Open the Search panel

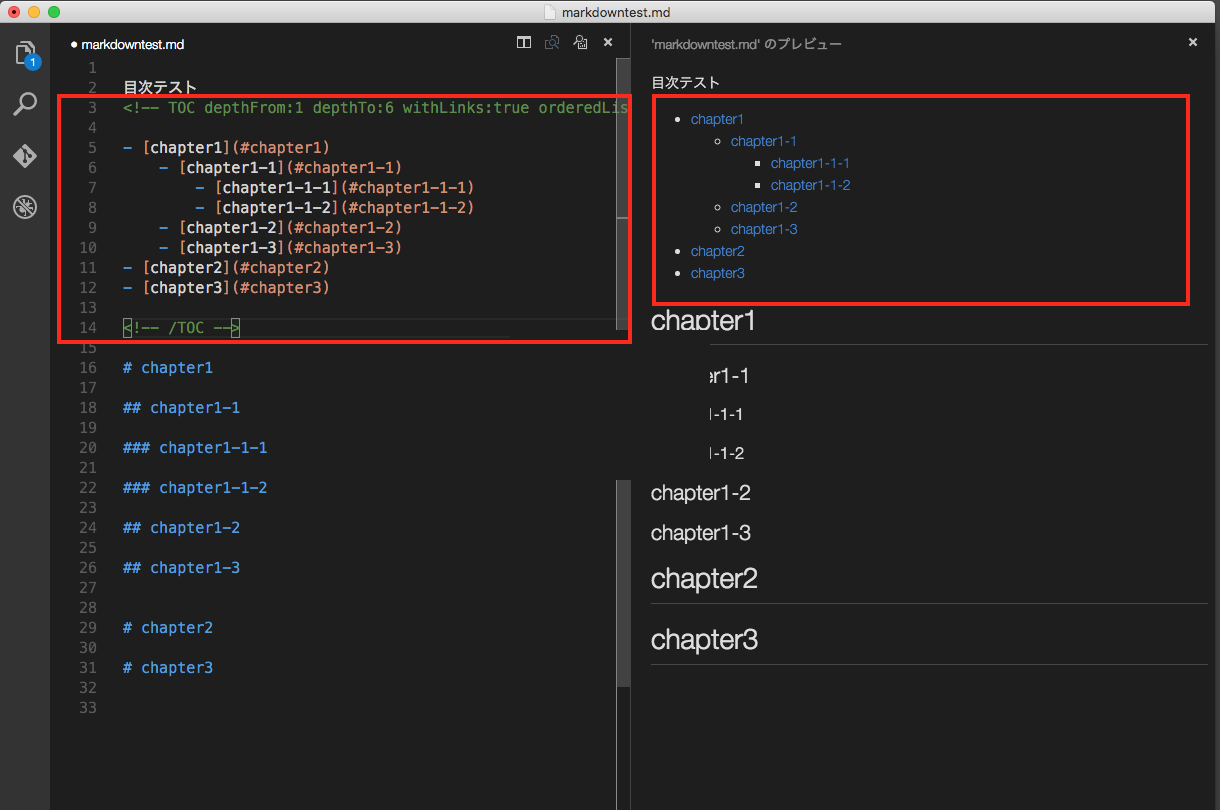pyautogui.click(x=25, y=104)
